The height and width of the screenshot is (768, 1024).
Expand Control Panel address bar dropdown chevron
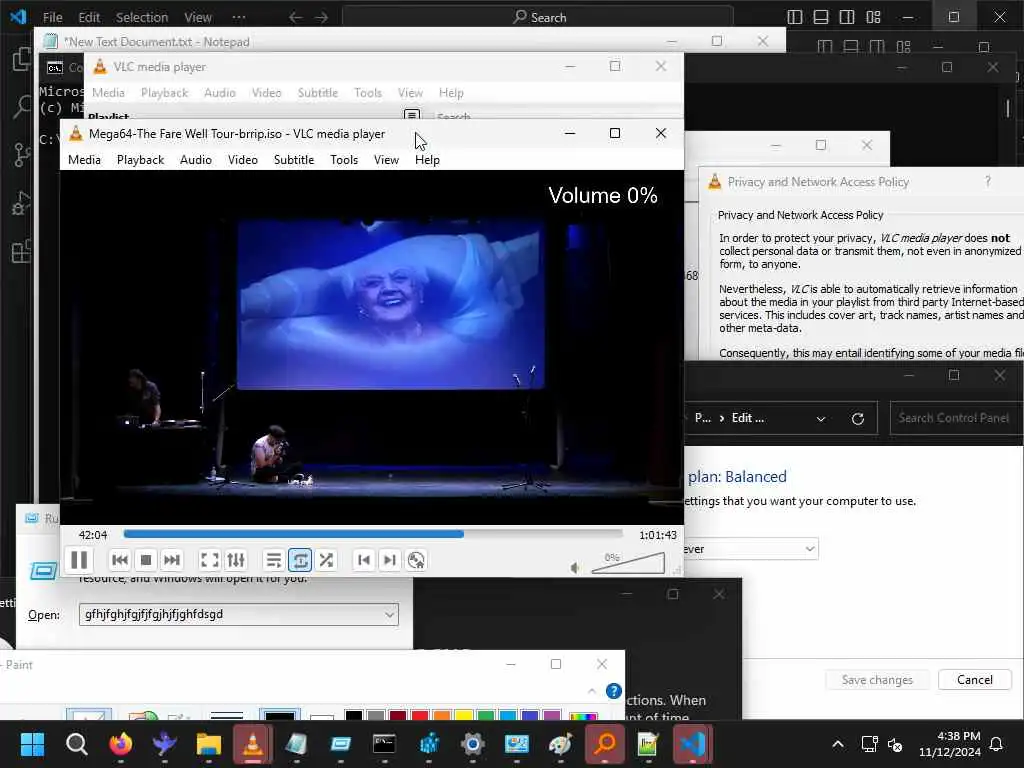[x=821, y=419]
